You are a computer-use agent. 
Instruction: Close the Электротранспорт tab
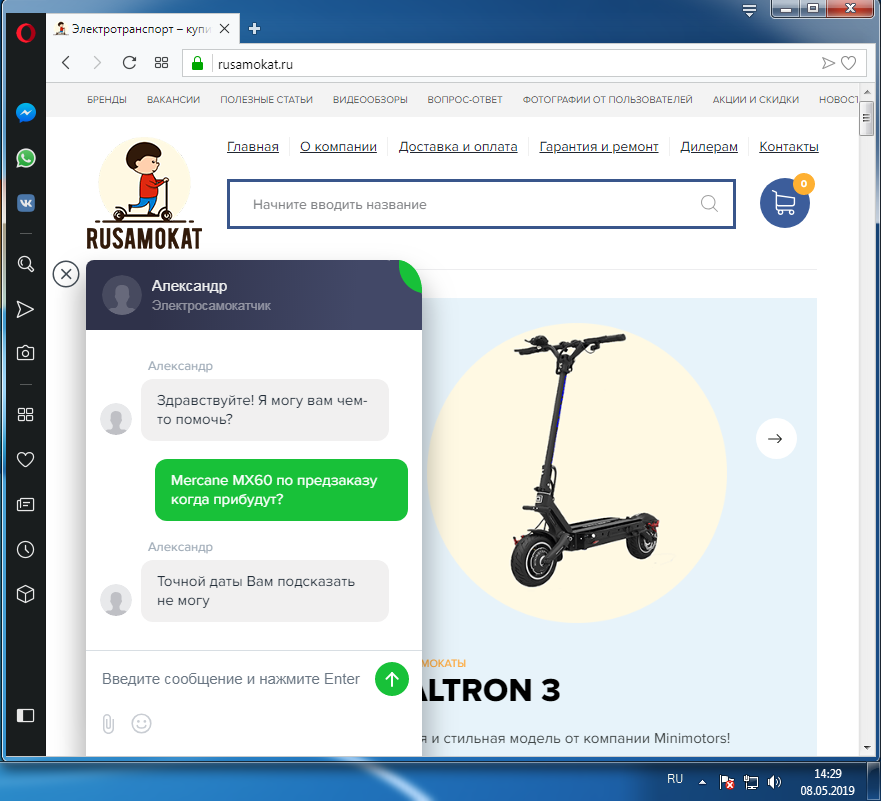point(224,29)
